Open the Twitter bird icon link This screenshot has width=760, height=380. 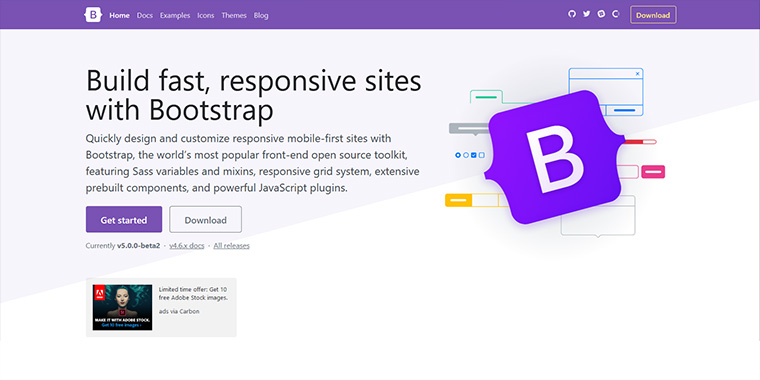click(x=586, y=14)
